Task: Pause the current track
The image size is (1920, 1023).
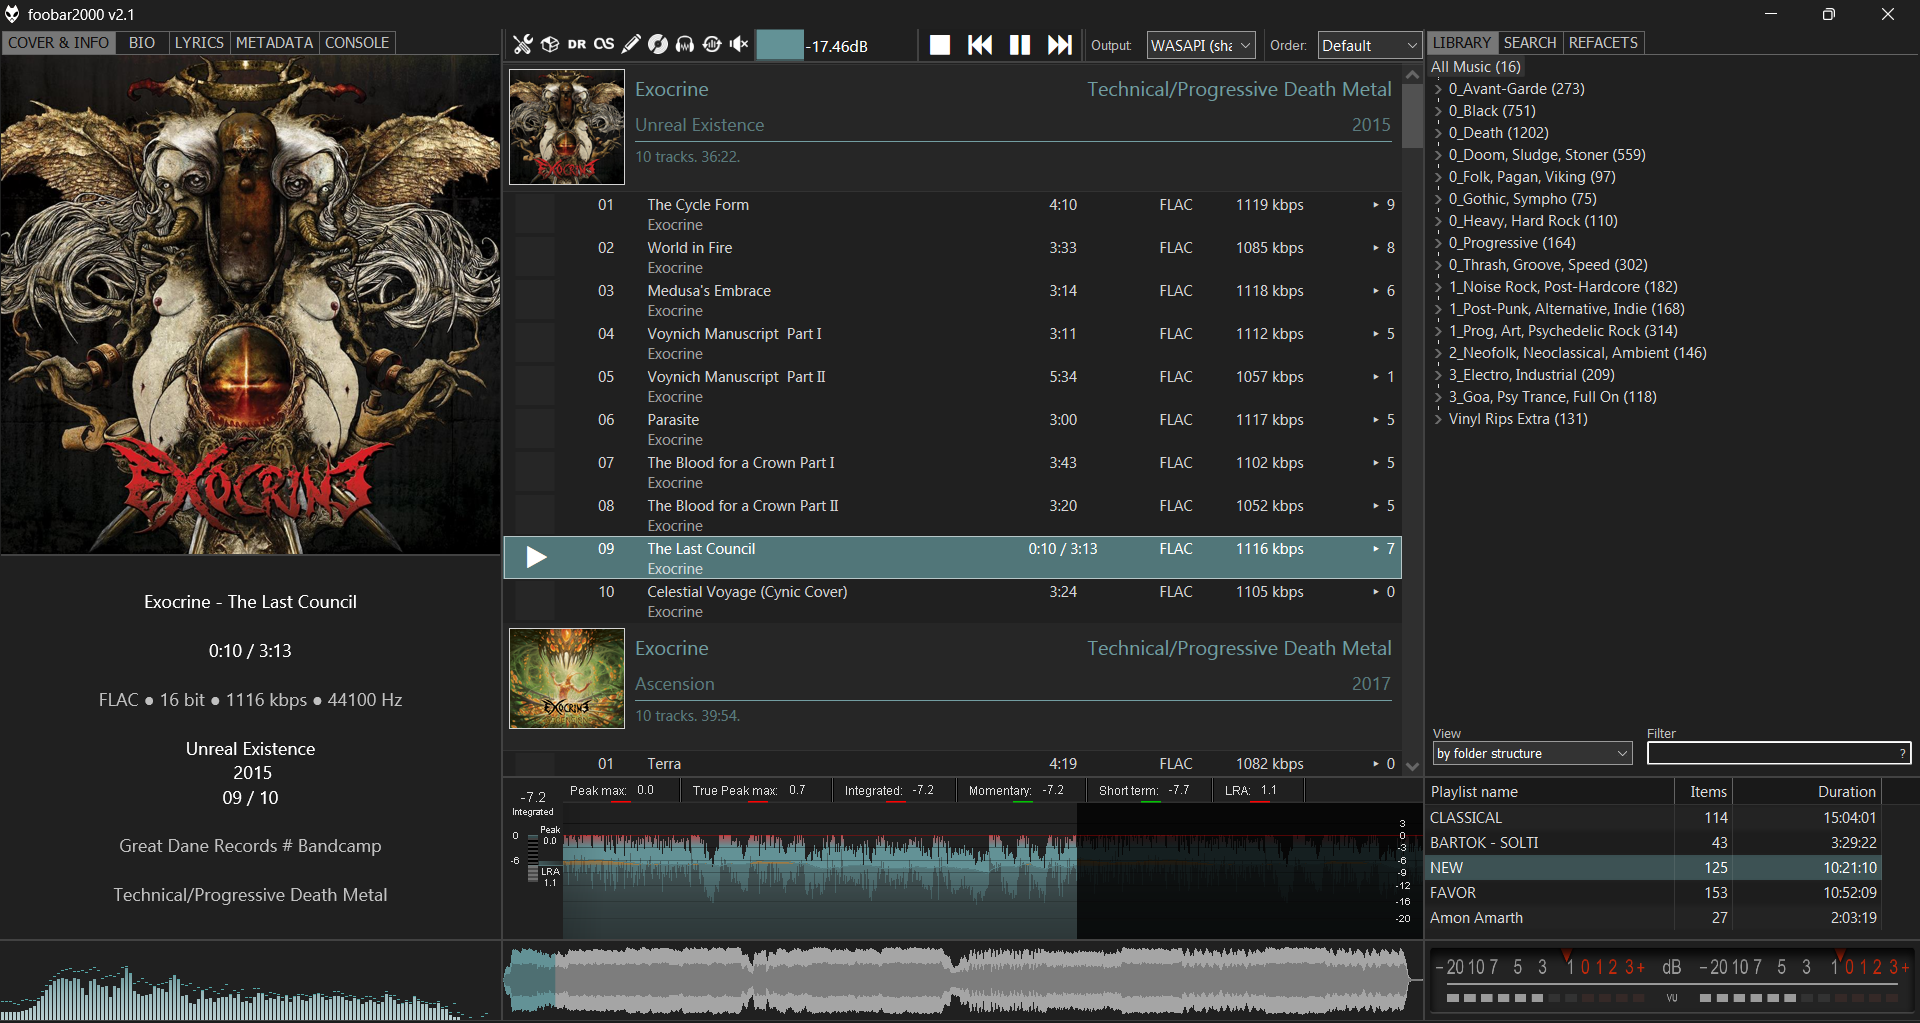Action: coord(1019,45)
